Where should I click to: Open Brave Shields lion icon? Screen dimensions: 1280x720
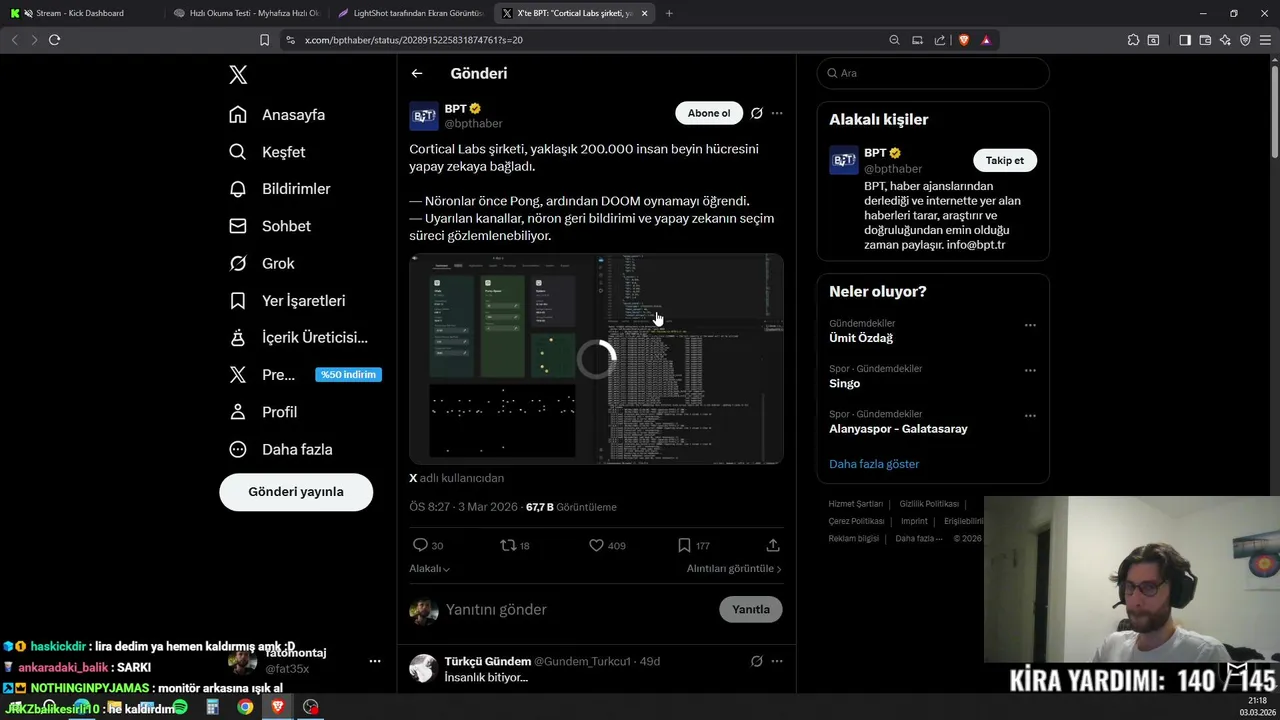pyautogui.click(x=964, y=40)
